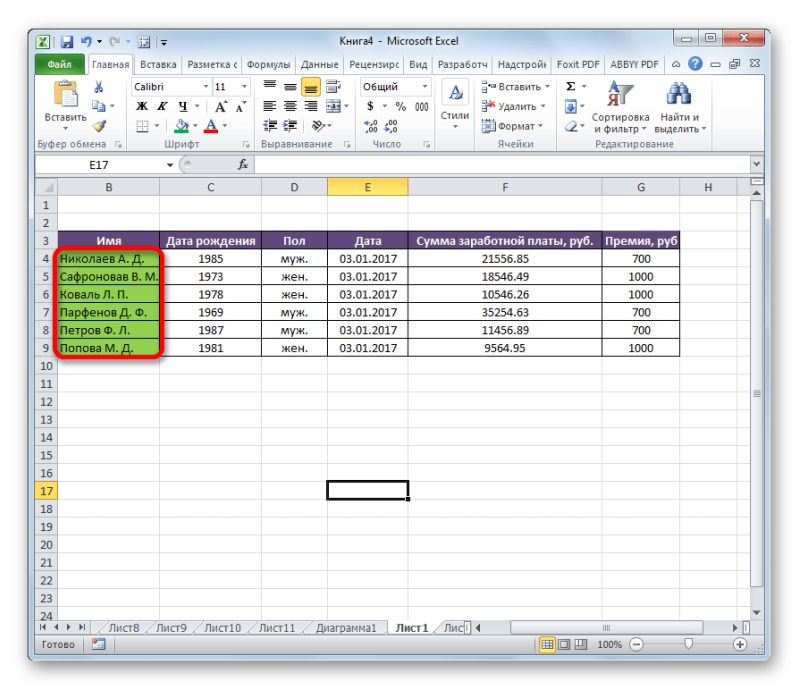Click the Top Align icon
Screen dimensions: 800x690
[269, 86]
